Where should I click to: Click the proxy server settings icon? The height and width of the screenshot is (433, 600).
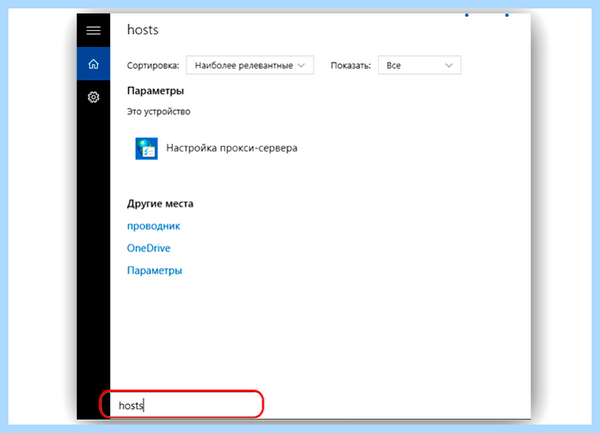tap(146, 148)
